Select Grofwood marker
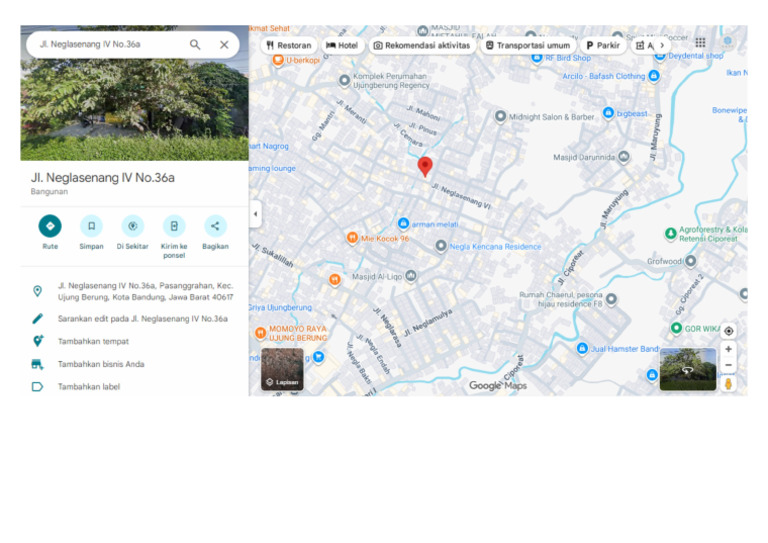Viewport: 768px width, 543px height. click(x=690, y=261)
